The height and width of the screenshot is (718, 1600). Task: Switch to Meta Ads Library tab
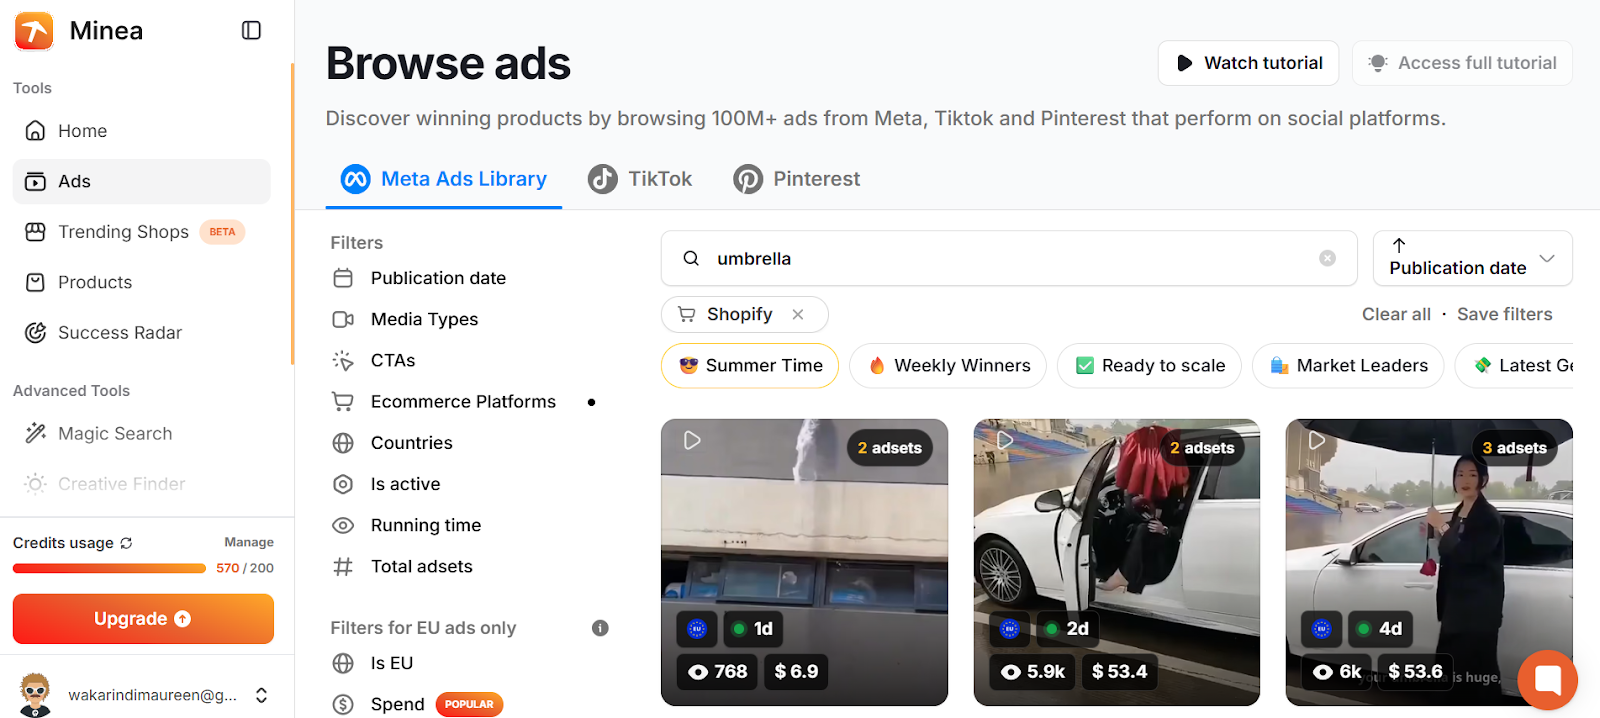(444, 179)
